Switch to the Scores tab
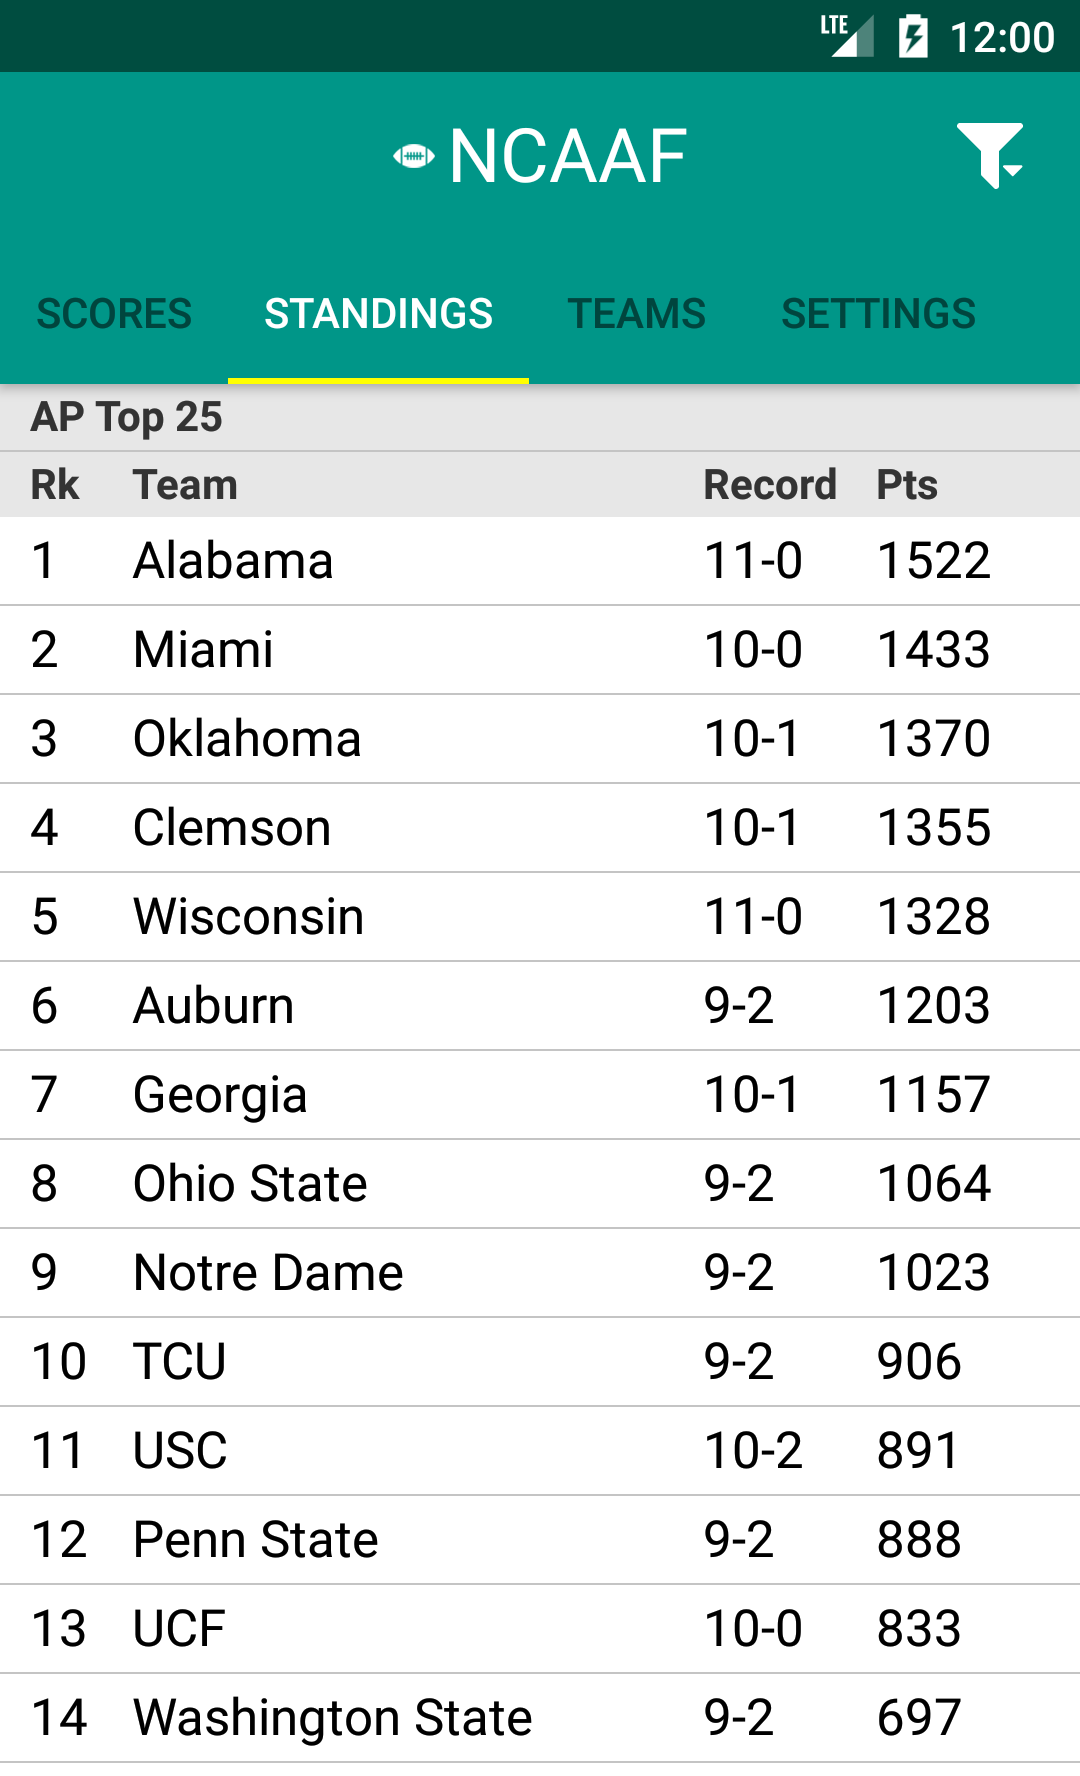Viewport: 1080px width, 1776px height. [x=114, y=314]
